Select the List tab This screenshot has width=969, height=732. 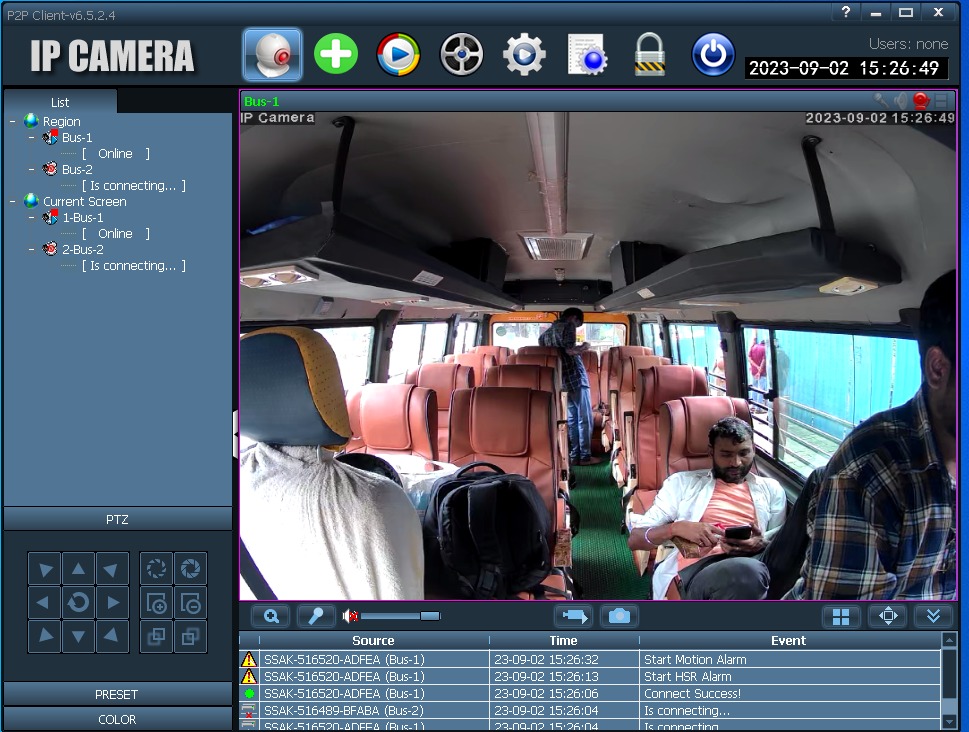tap(60, 102)
